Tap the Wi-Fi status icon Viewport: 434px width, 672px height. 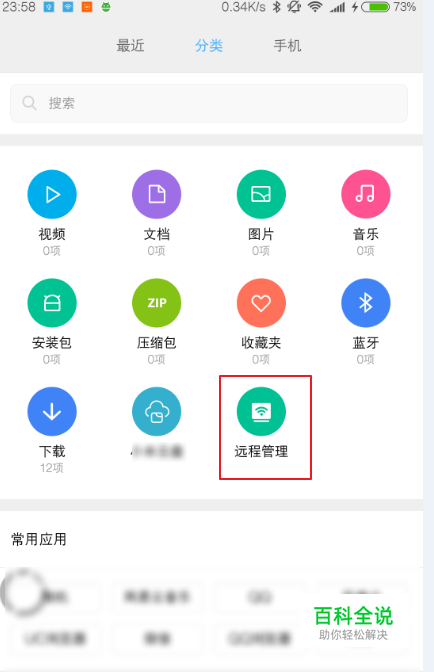(x=315, y=7)
